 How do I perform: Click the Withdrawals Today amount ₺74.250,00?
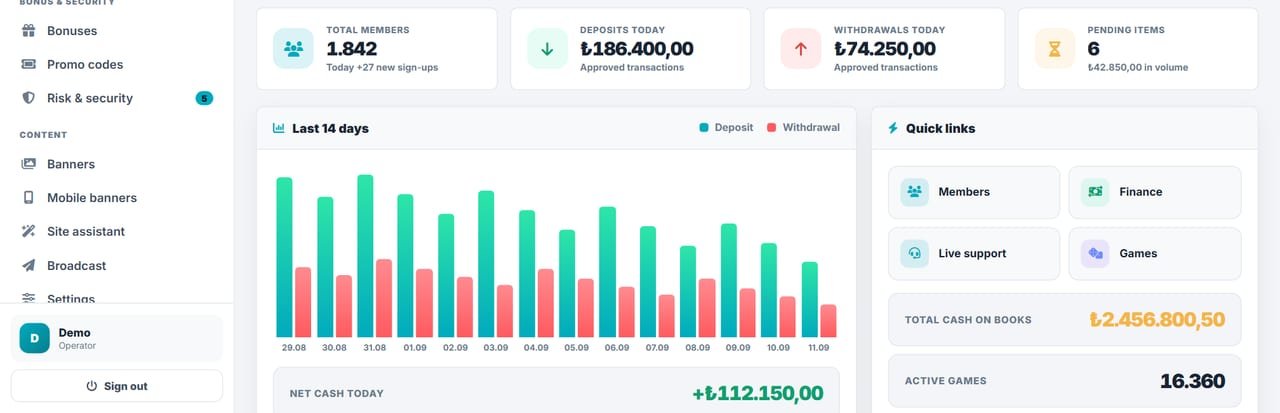[885, 48]
